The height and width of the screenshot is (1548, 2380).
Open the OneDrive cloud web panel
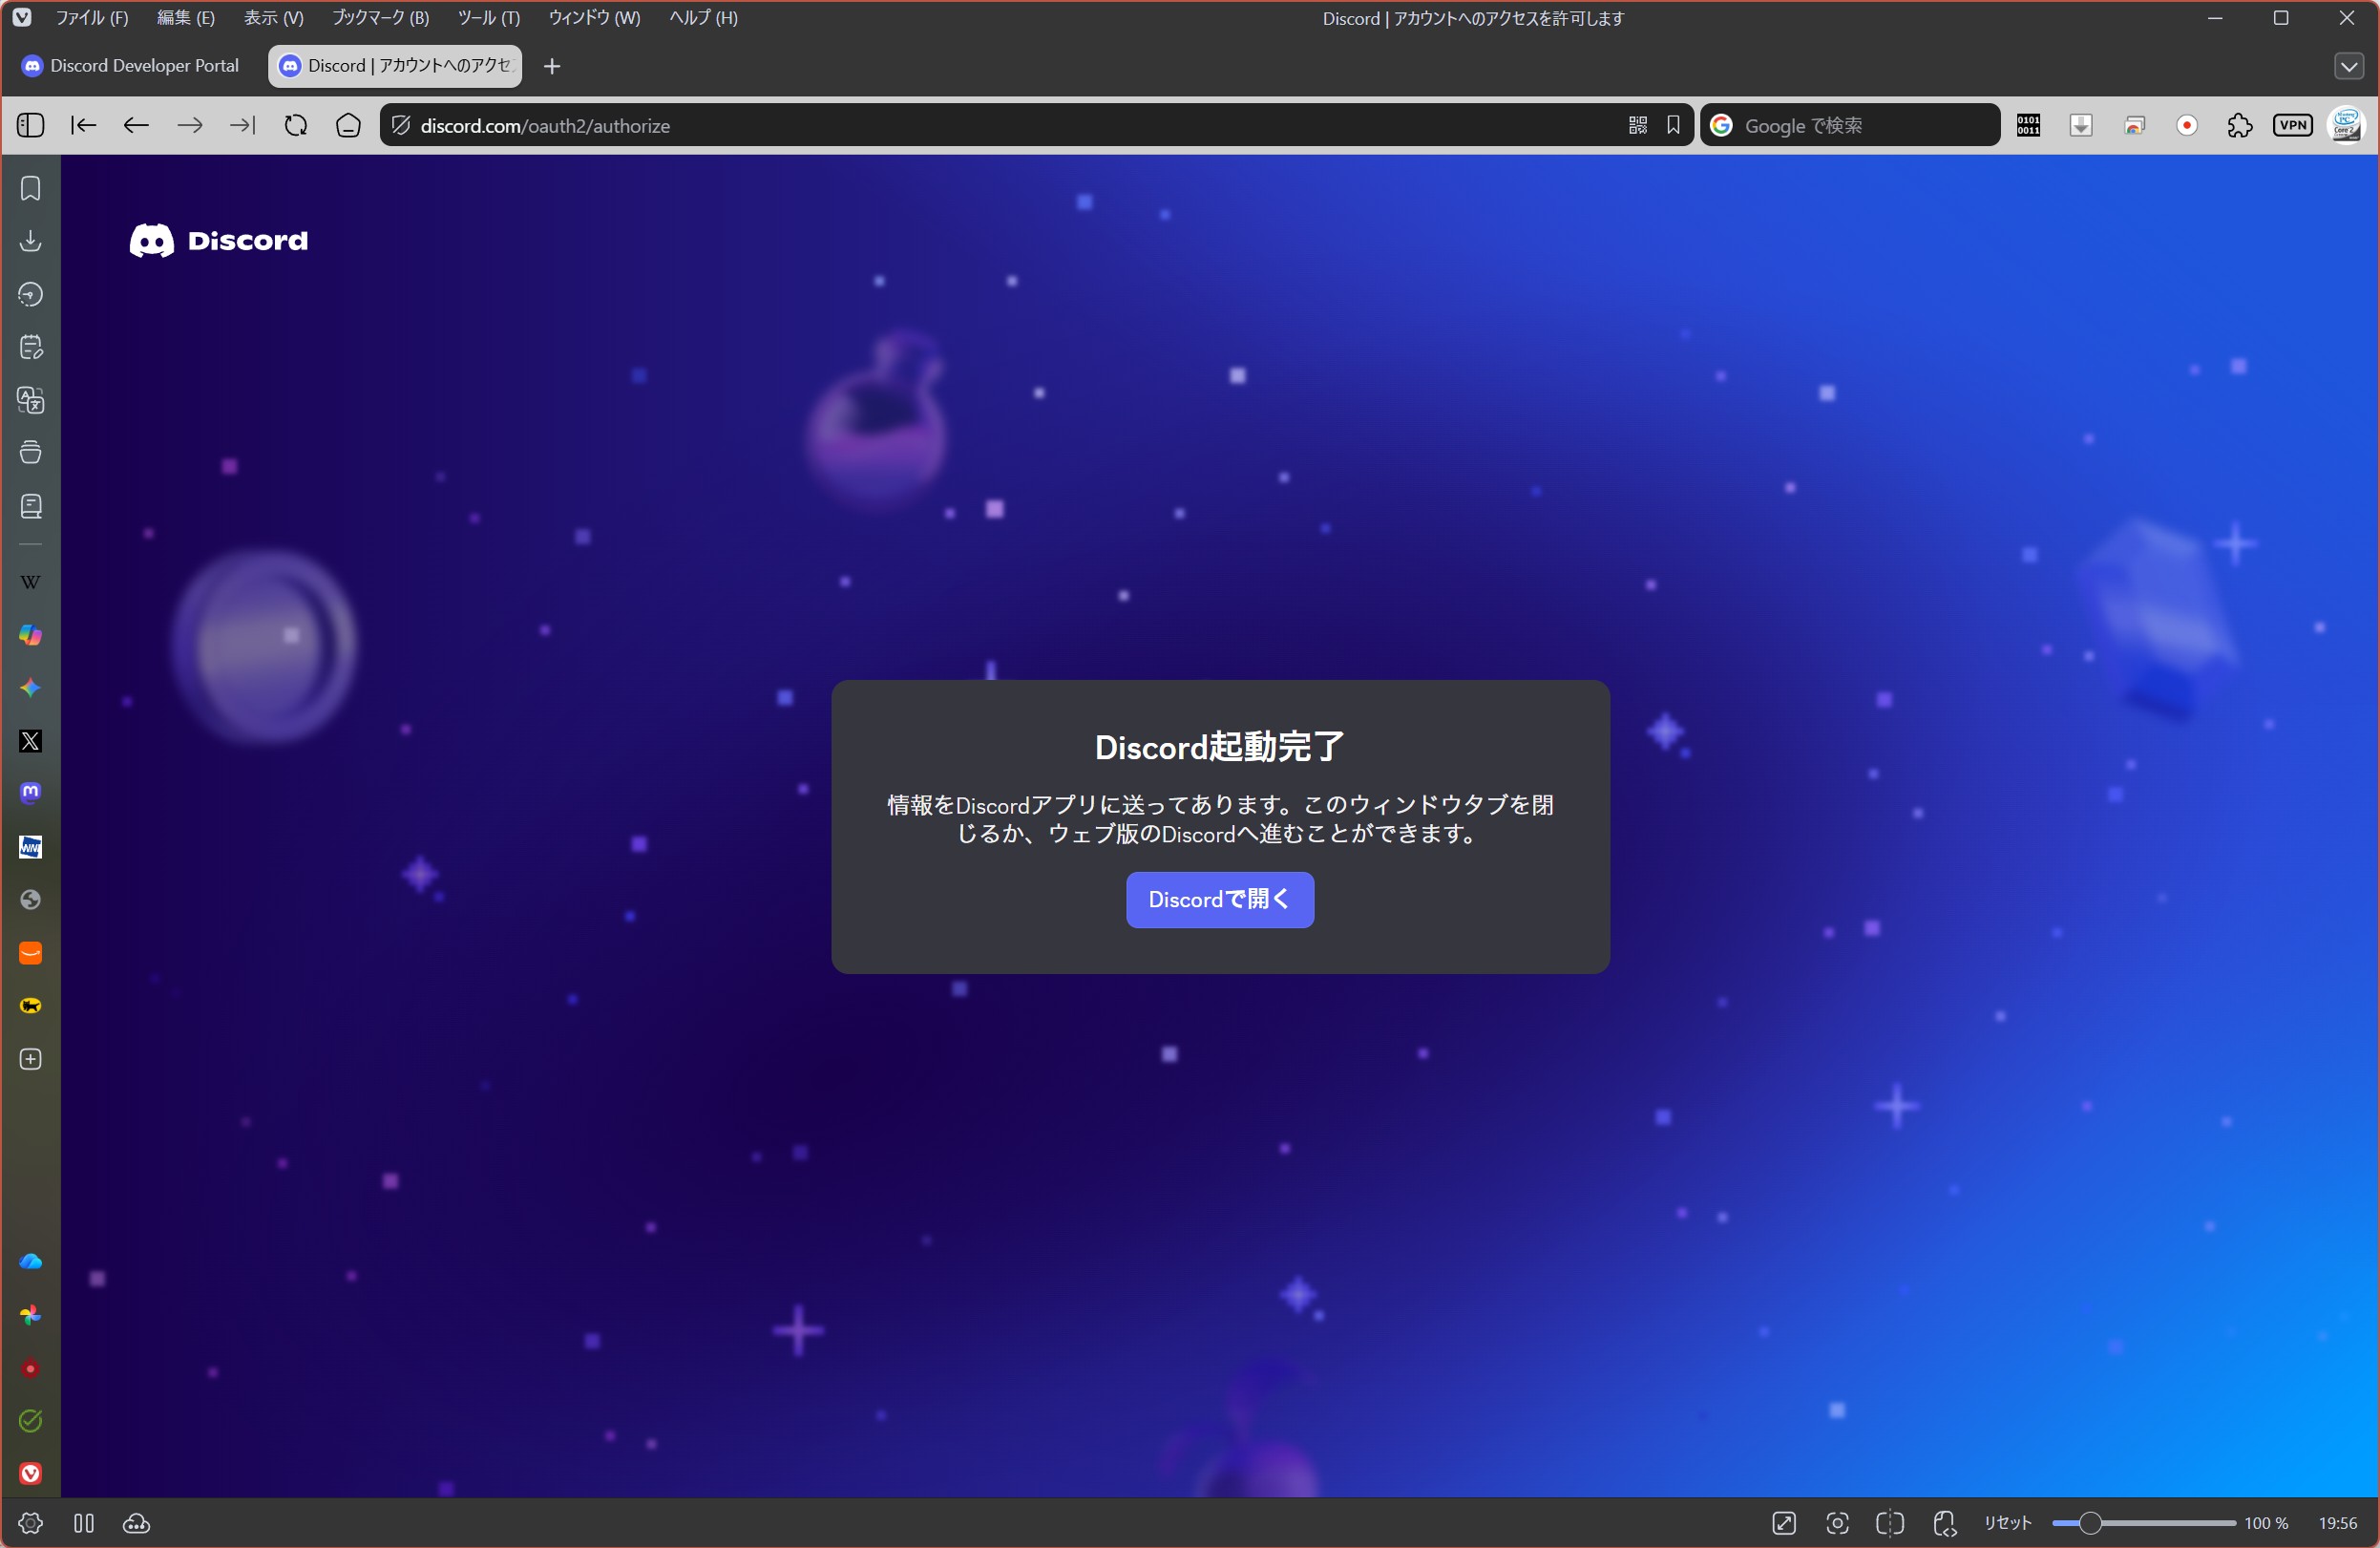coord(31,1262)
